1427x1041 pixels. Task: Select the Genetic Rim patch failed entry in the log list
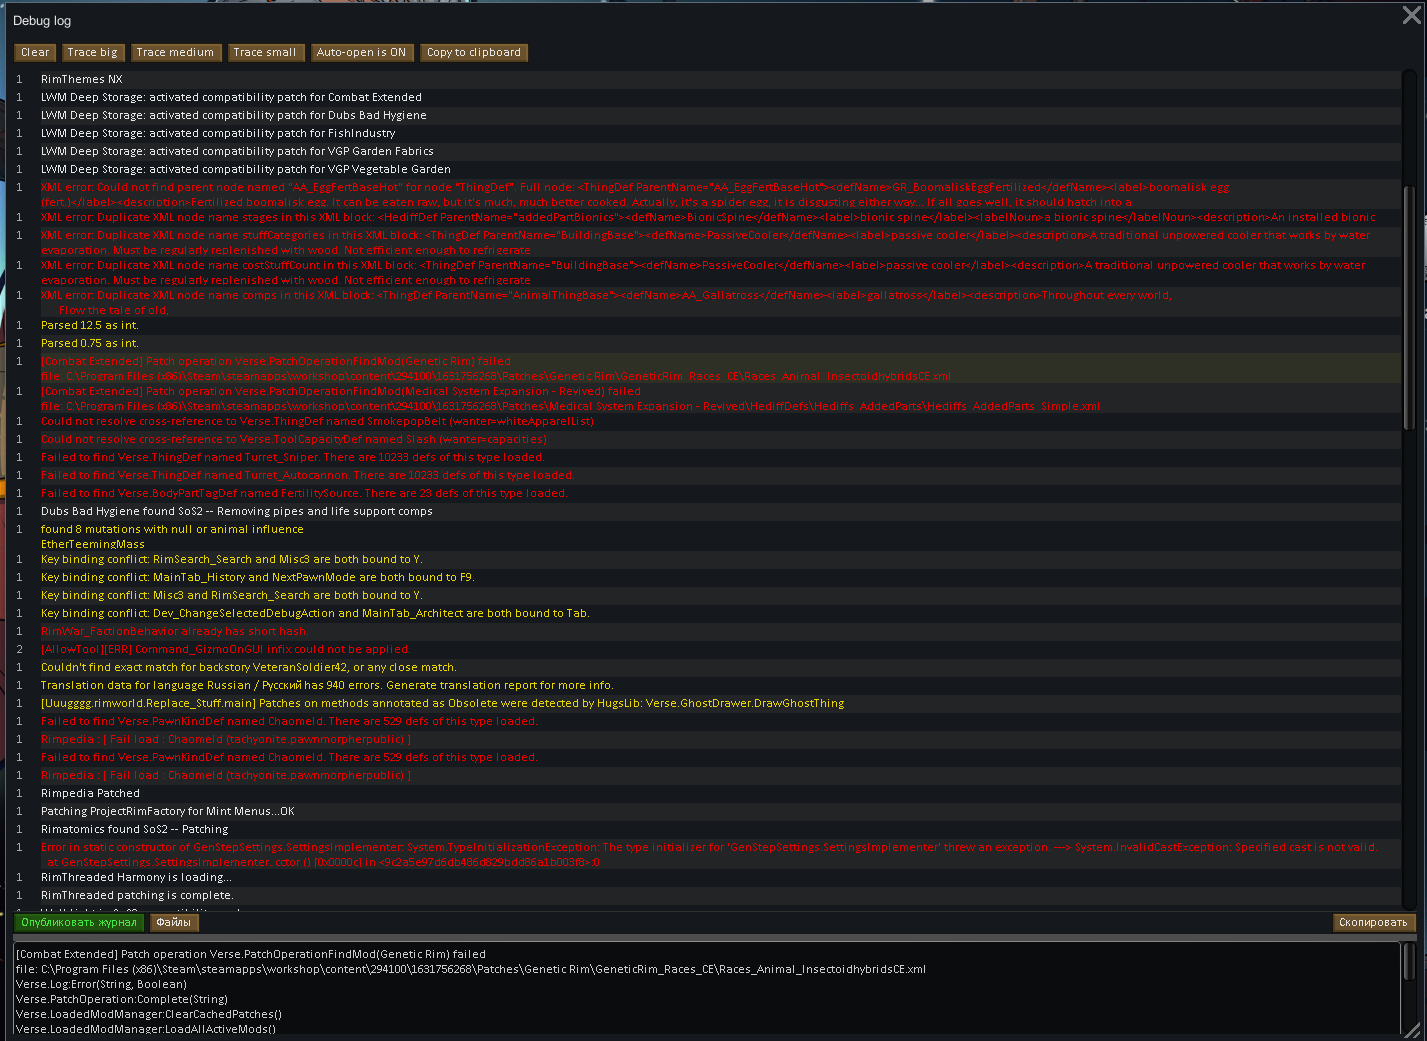(707, 368)
